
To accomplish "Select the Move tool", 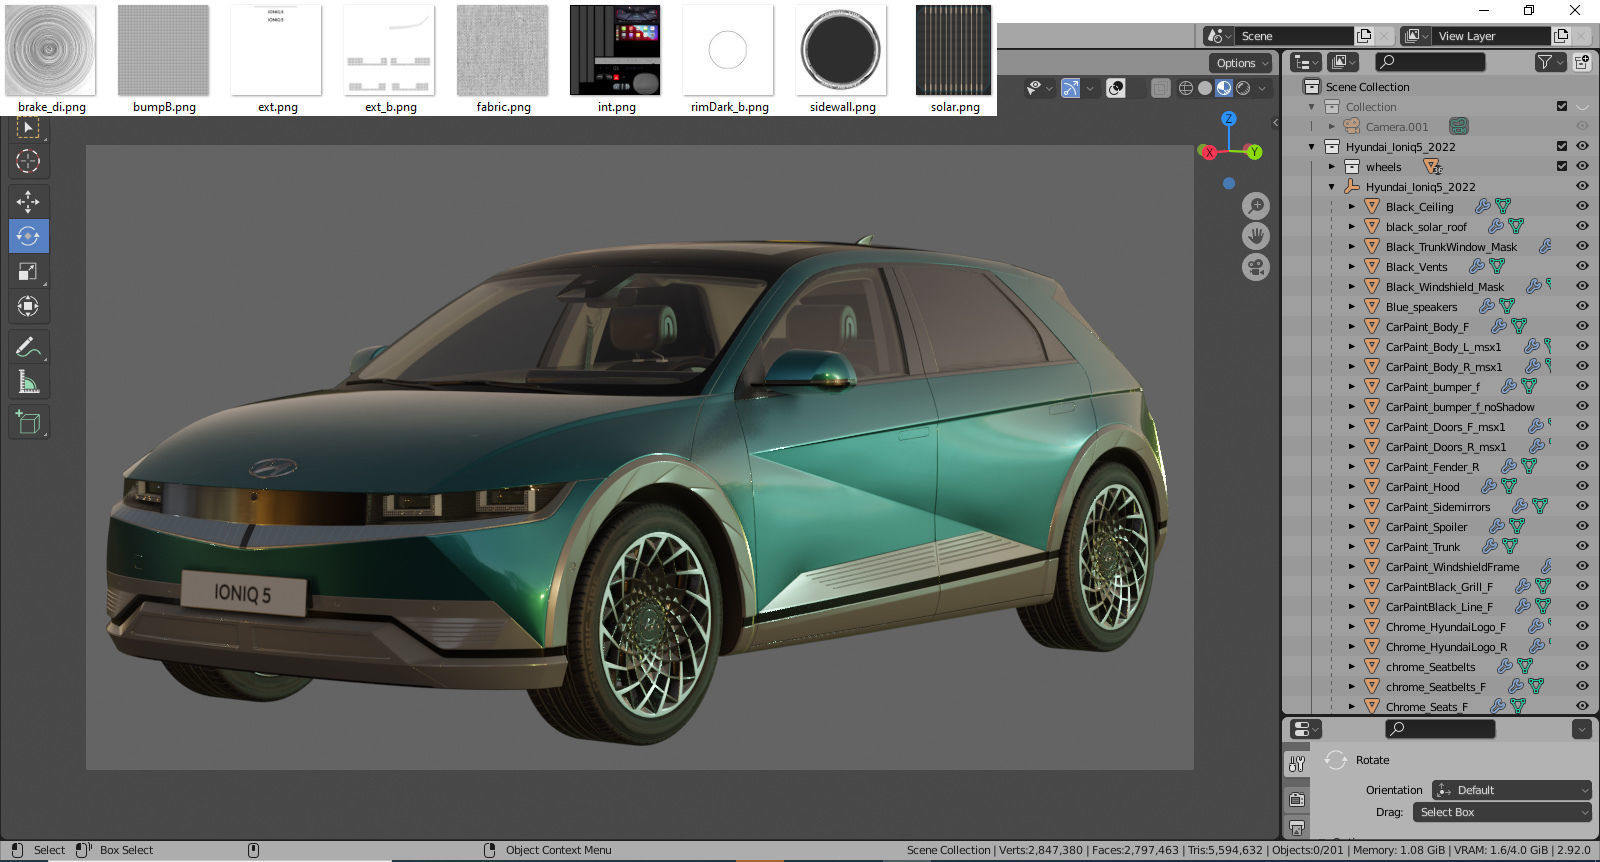I will tap(28, 202).
